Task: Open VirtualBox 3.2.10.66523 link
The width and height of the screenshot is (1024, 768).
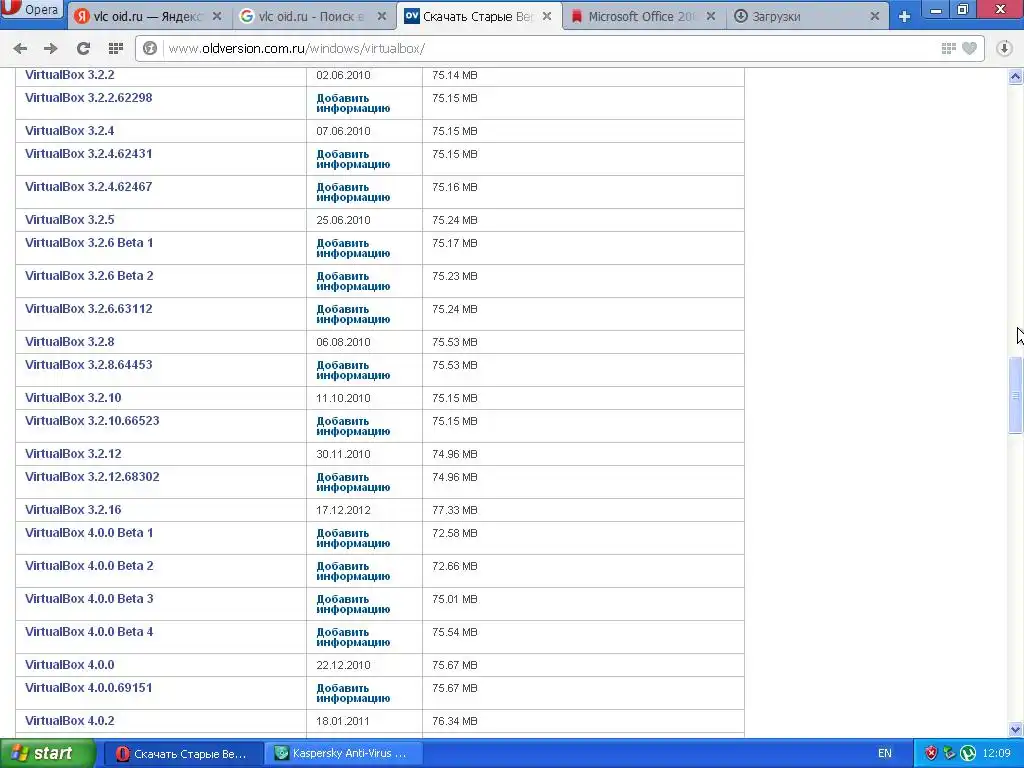Action: point(92,421)
